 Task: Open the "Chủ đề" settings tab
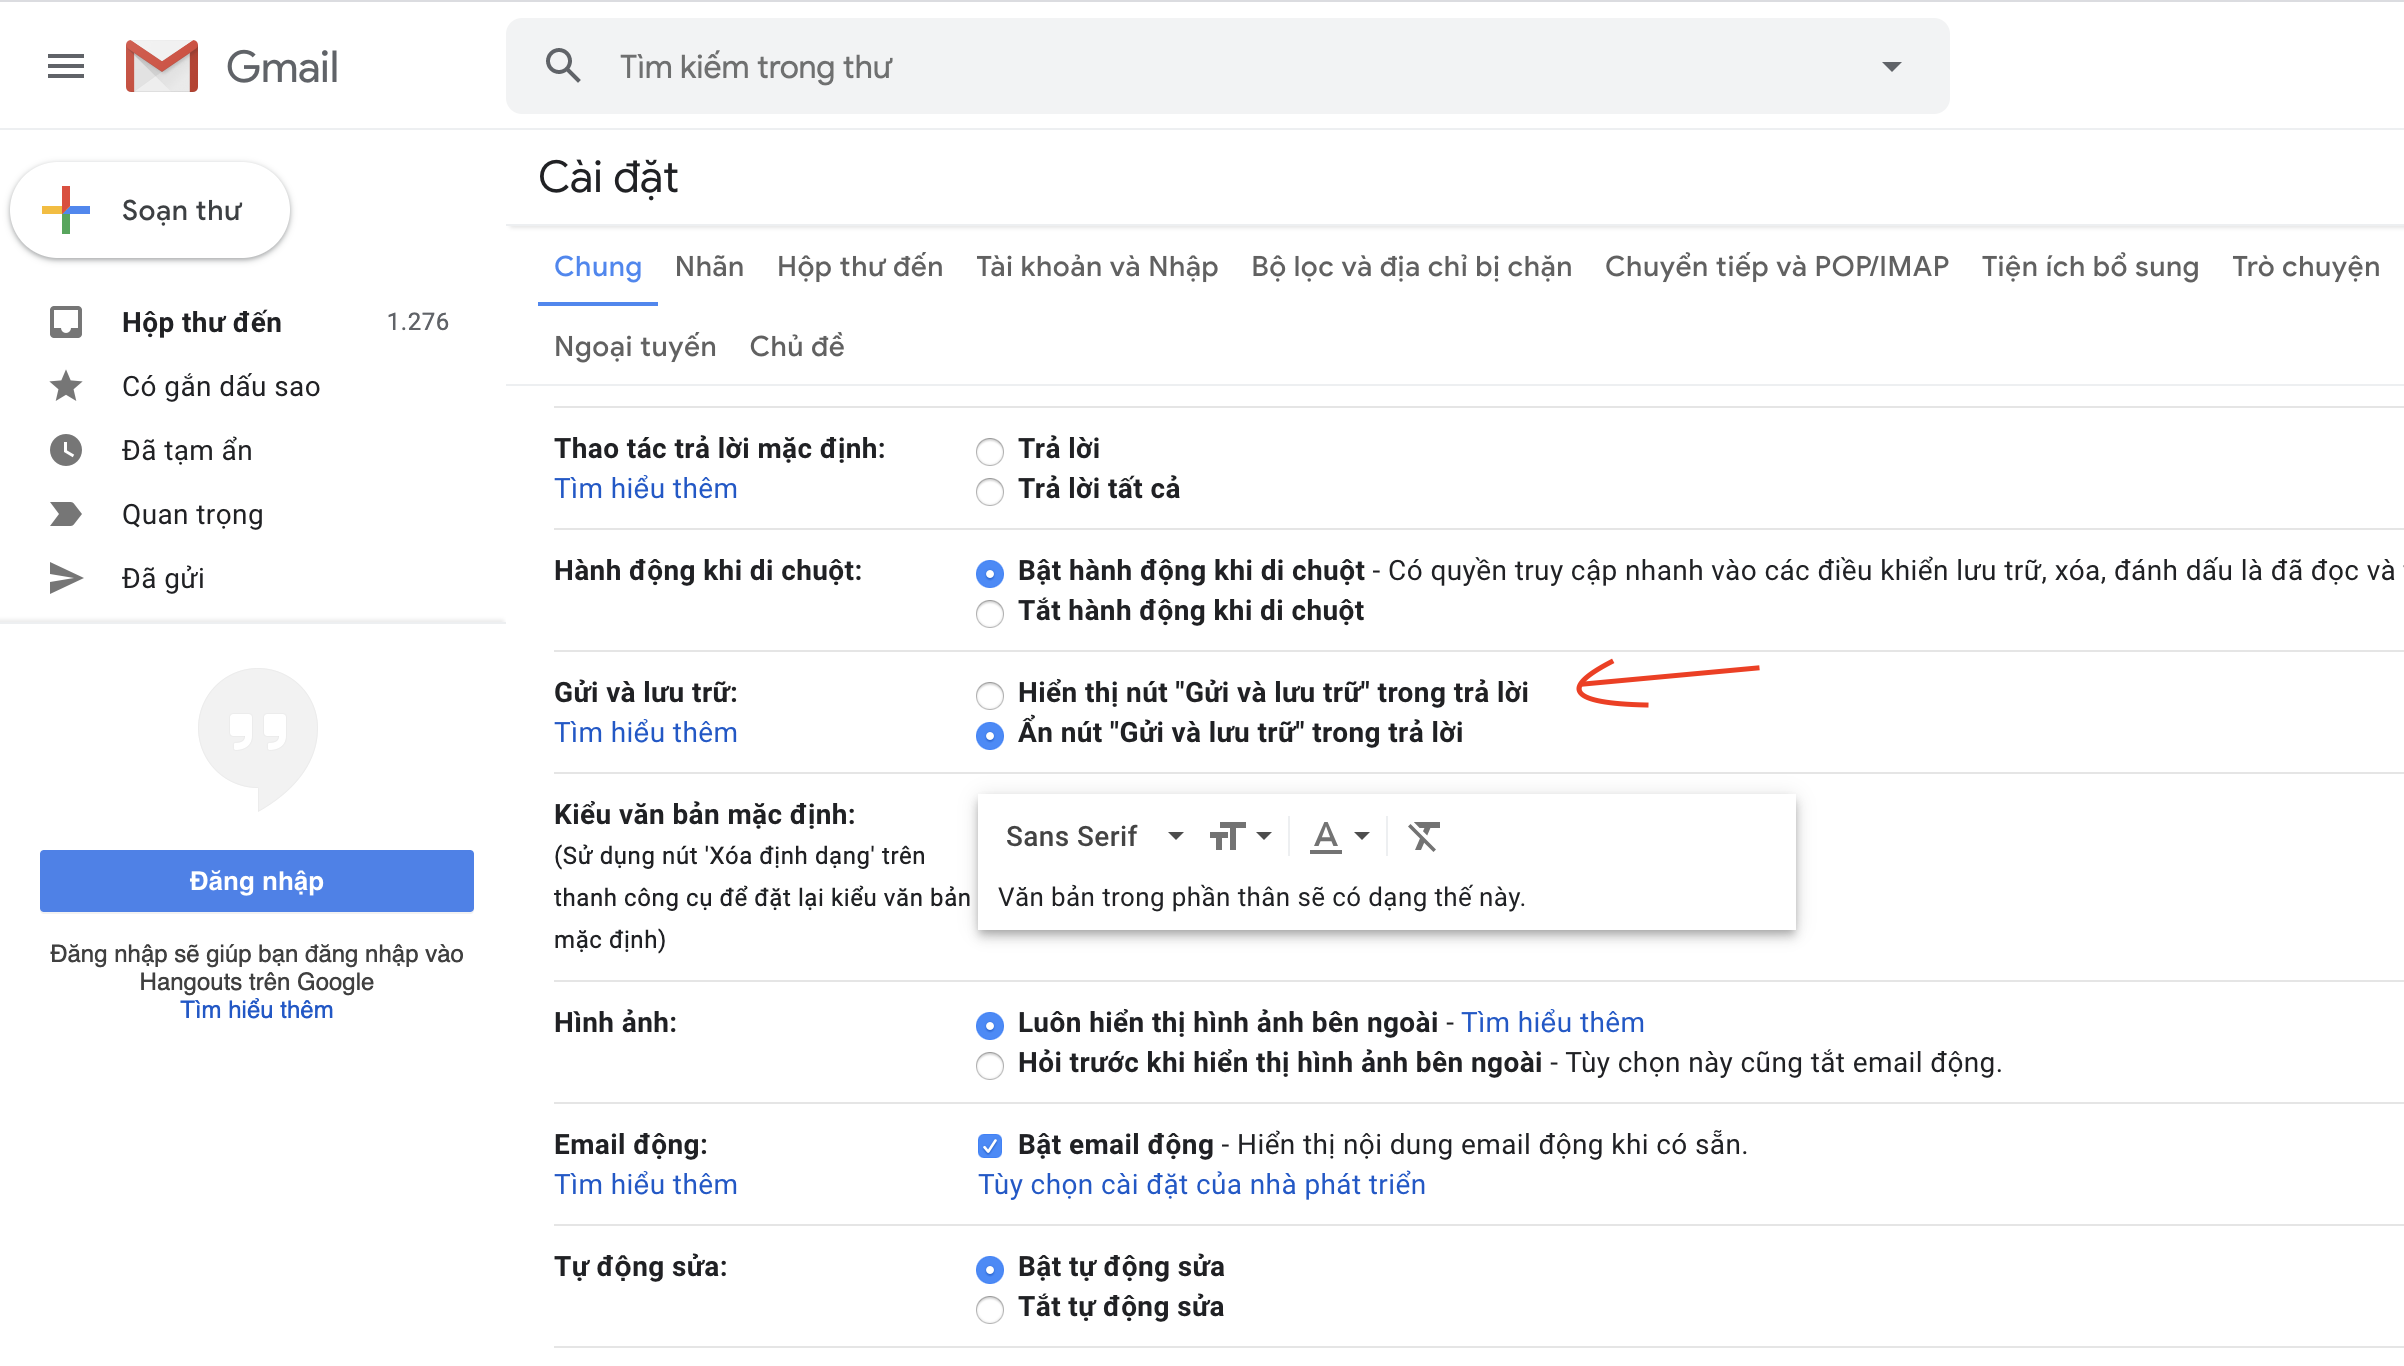pos(796,347)
